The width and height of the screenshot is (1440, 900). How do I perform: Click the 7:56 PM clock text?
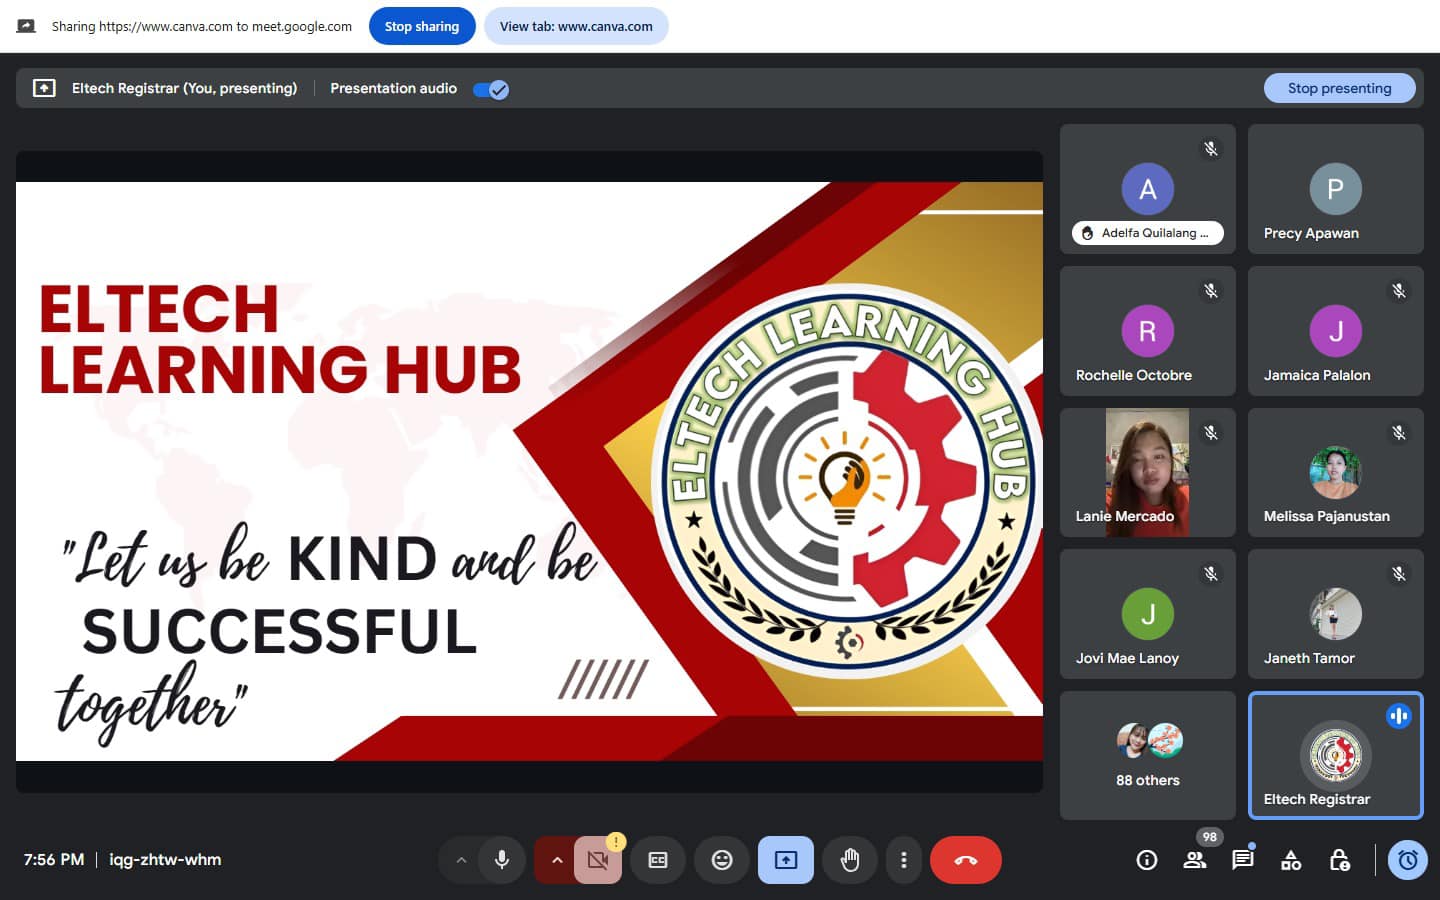(x=54, y=860)
